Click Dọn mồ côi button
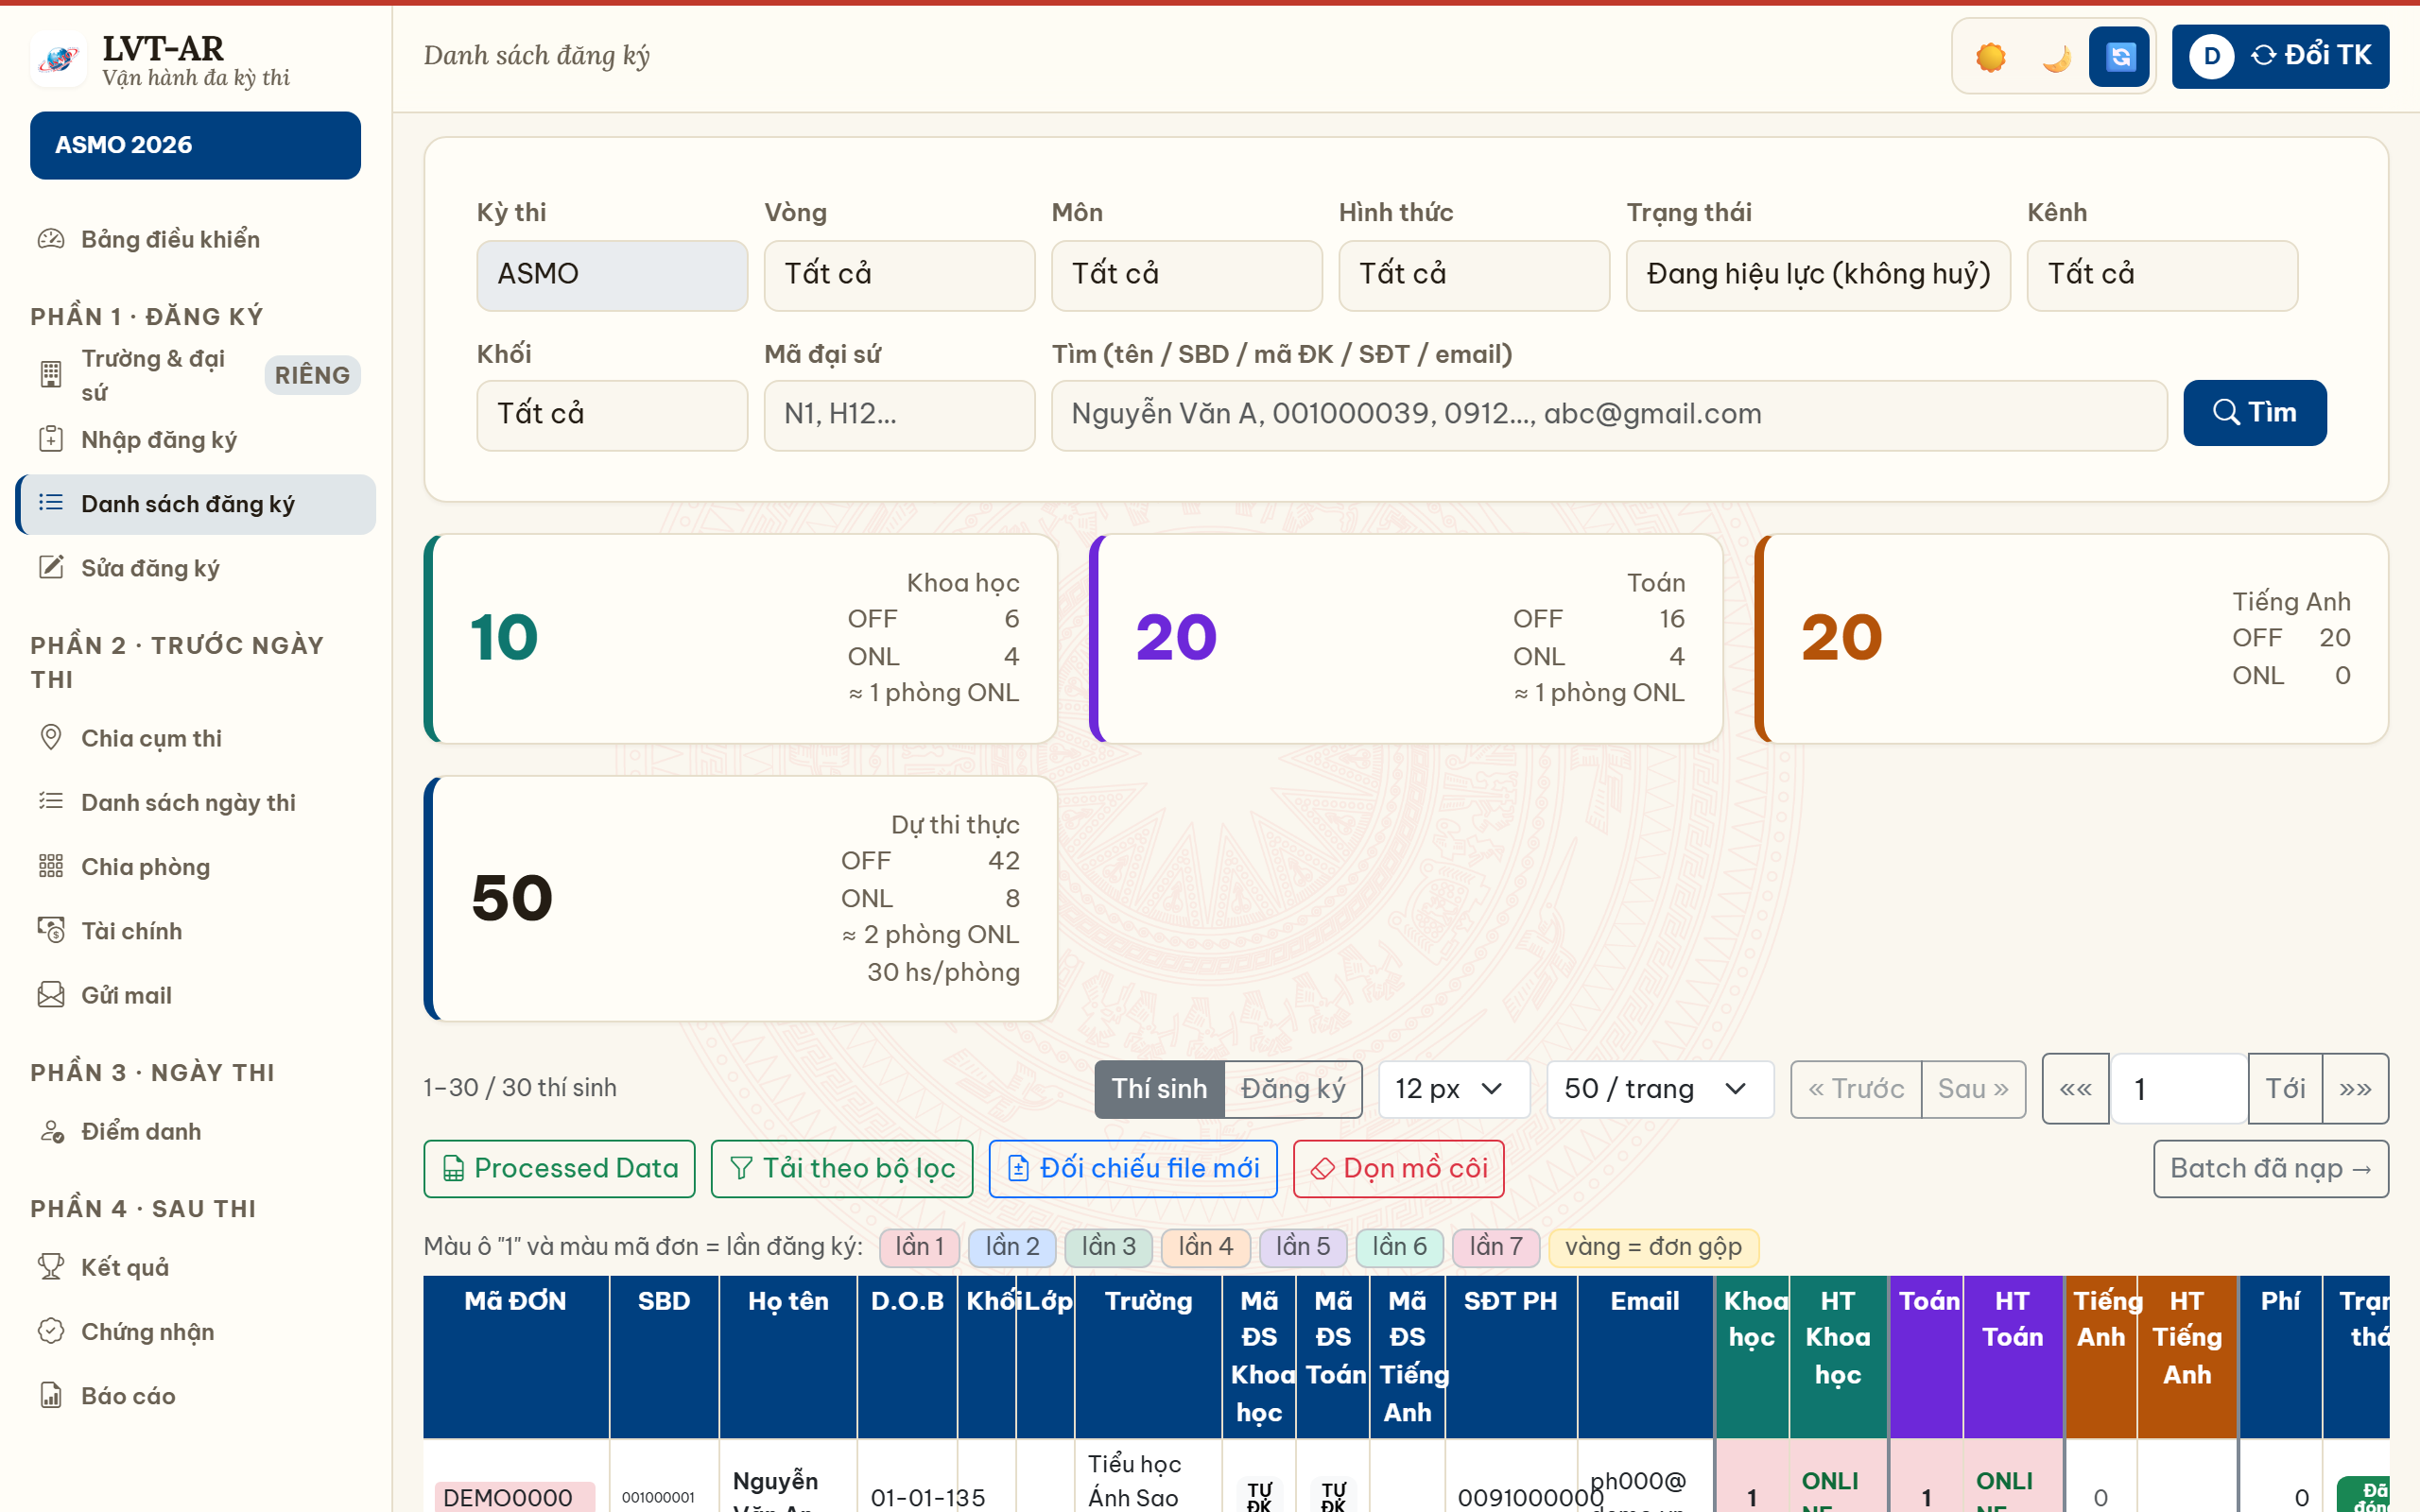The height and width of the screenshot is (1512, 2420). coord(1398,1168)
